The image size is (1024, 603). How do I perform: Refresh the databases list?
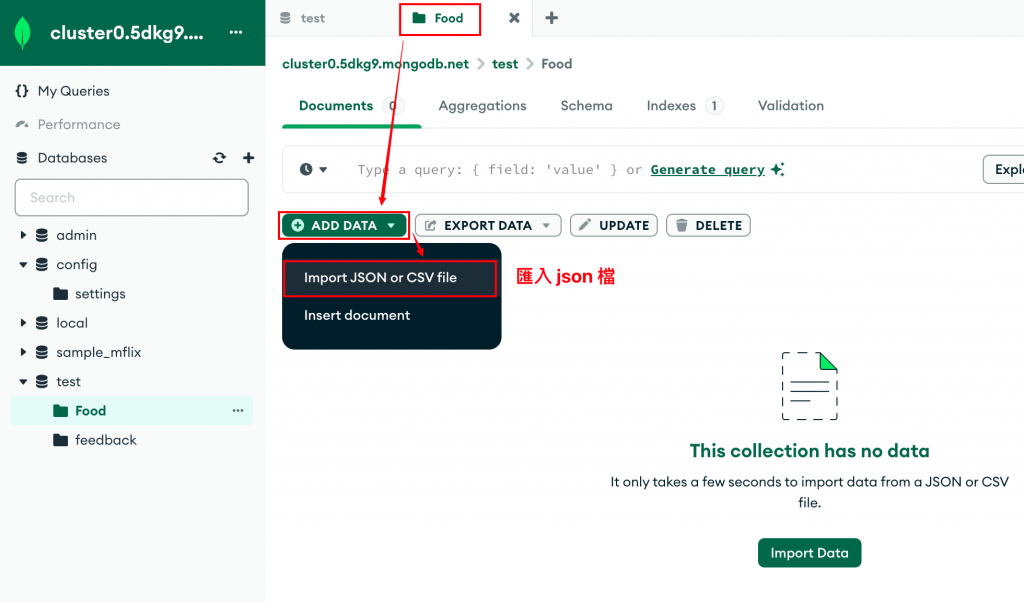(219, 157)
